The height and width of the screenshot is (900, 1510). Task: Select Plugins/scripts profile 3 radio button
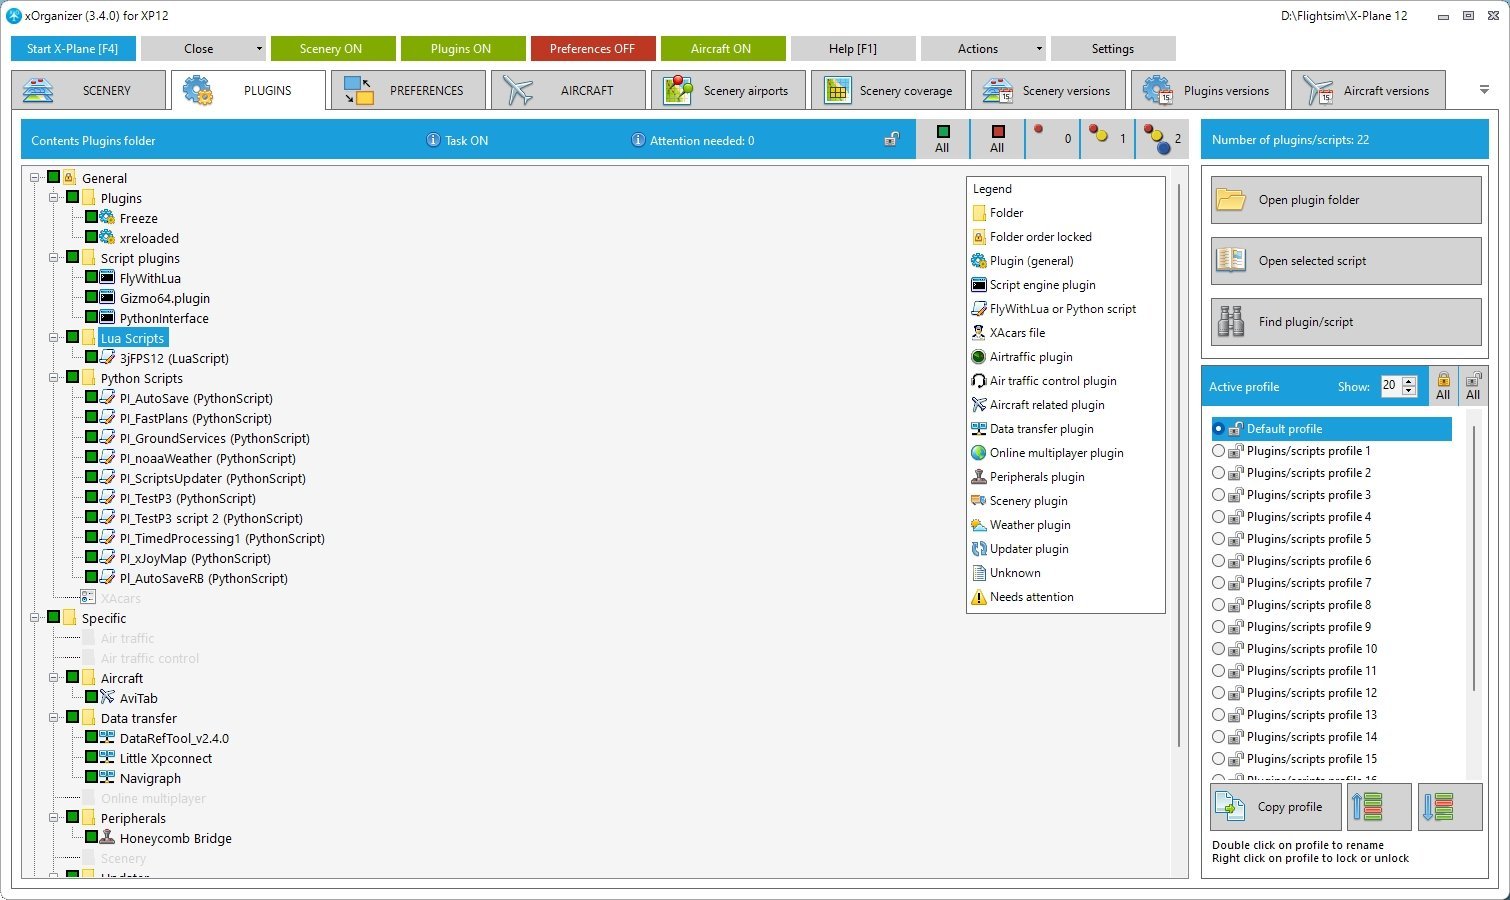click(x=1218, y=495)
